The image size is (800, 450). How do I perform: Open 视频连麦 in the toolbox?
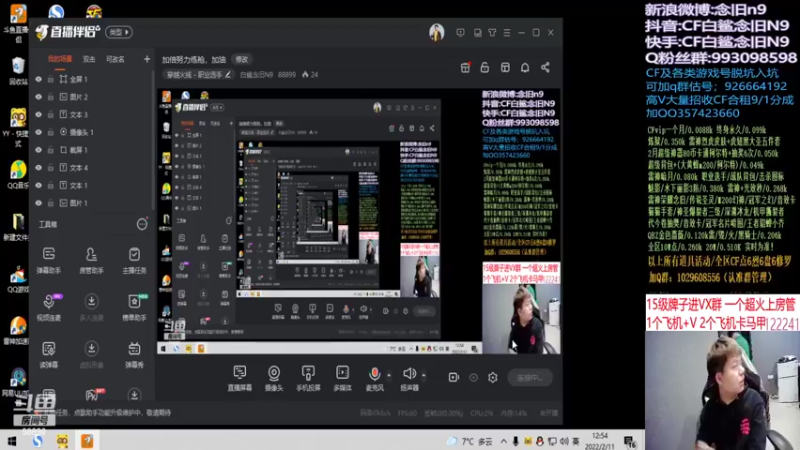click(x=49, y=304)
